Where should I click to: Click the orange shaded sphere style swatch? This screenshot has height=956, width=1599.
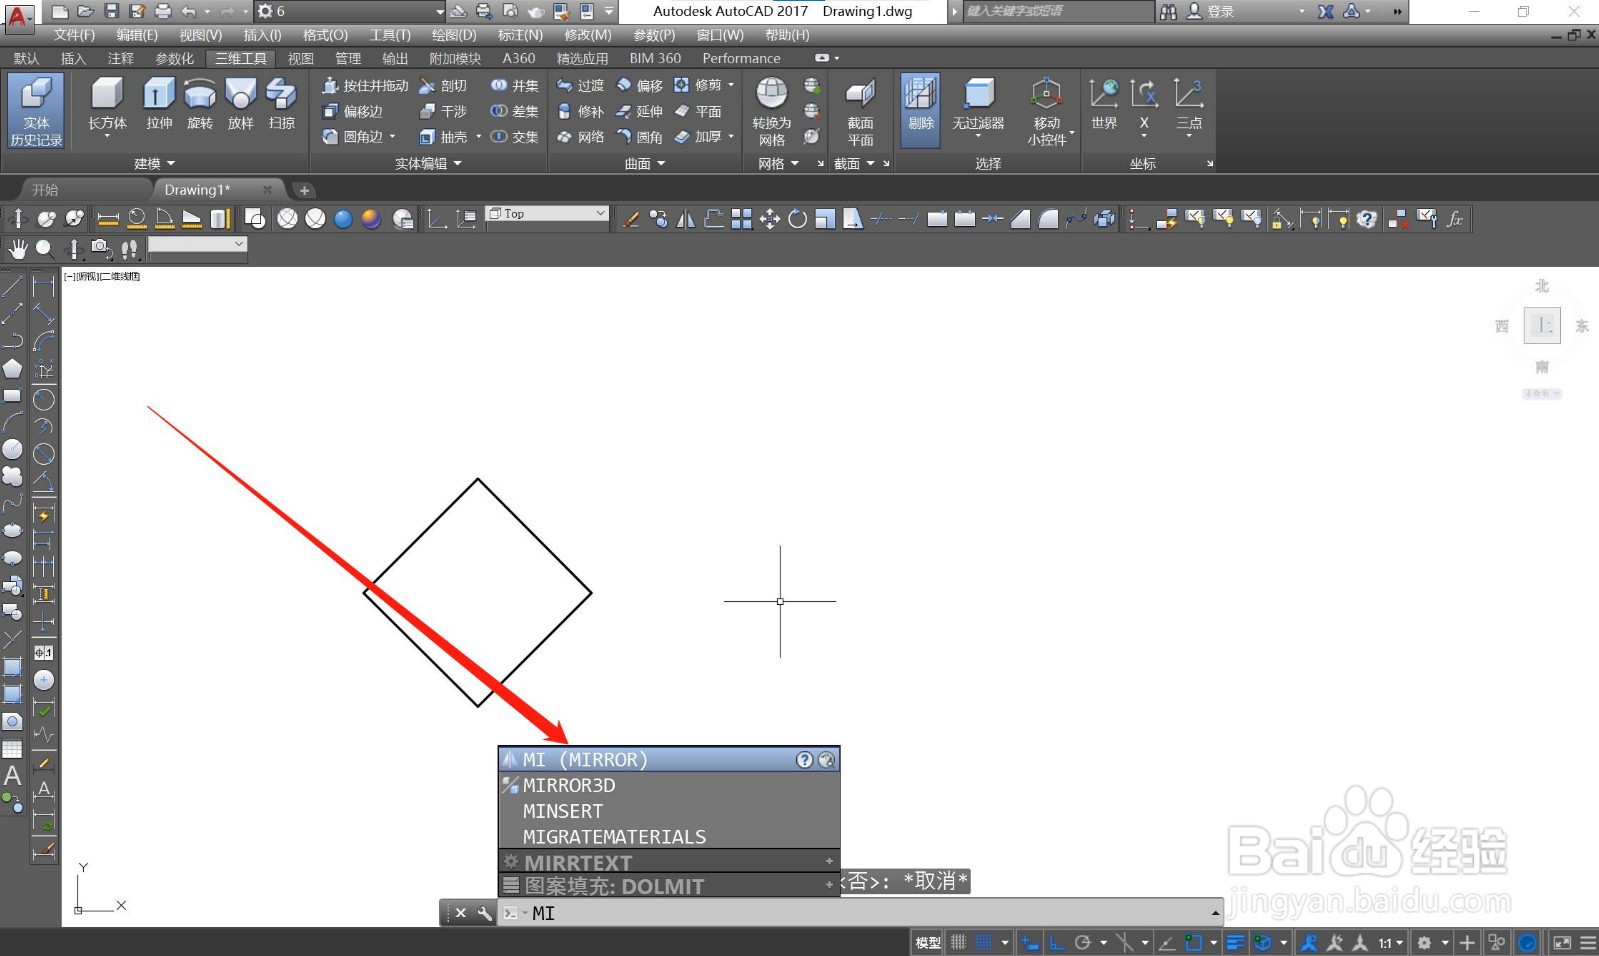click(370, 218)
